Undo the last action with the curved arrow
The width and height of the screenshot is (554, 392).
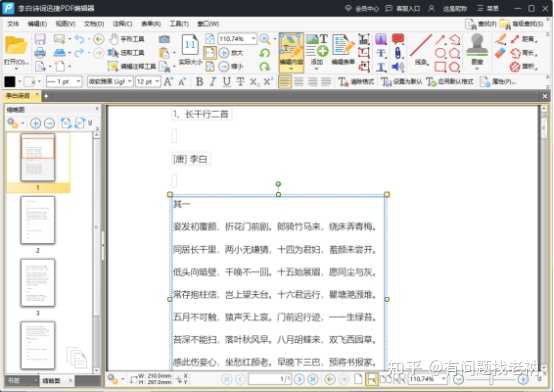point(79,39)
